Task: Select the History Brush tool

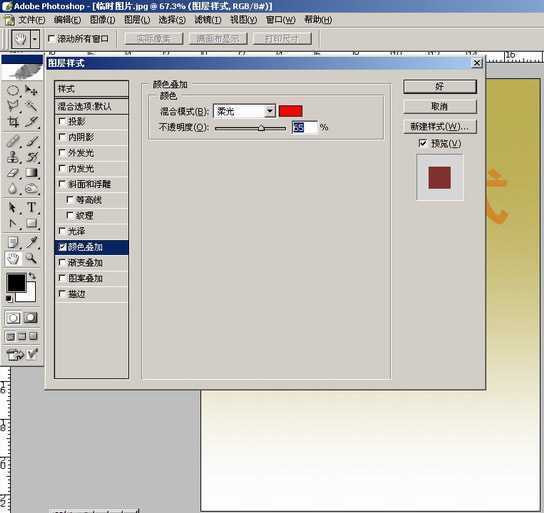Action: tap(31, 157)
